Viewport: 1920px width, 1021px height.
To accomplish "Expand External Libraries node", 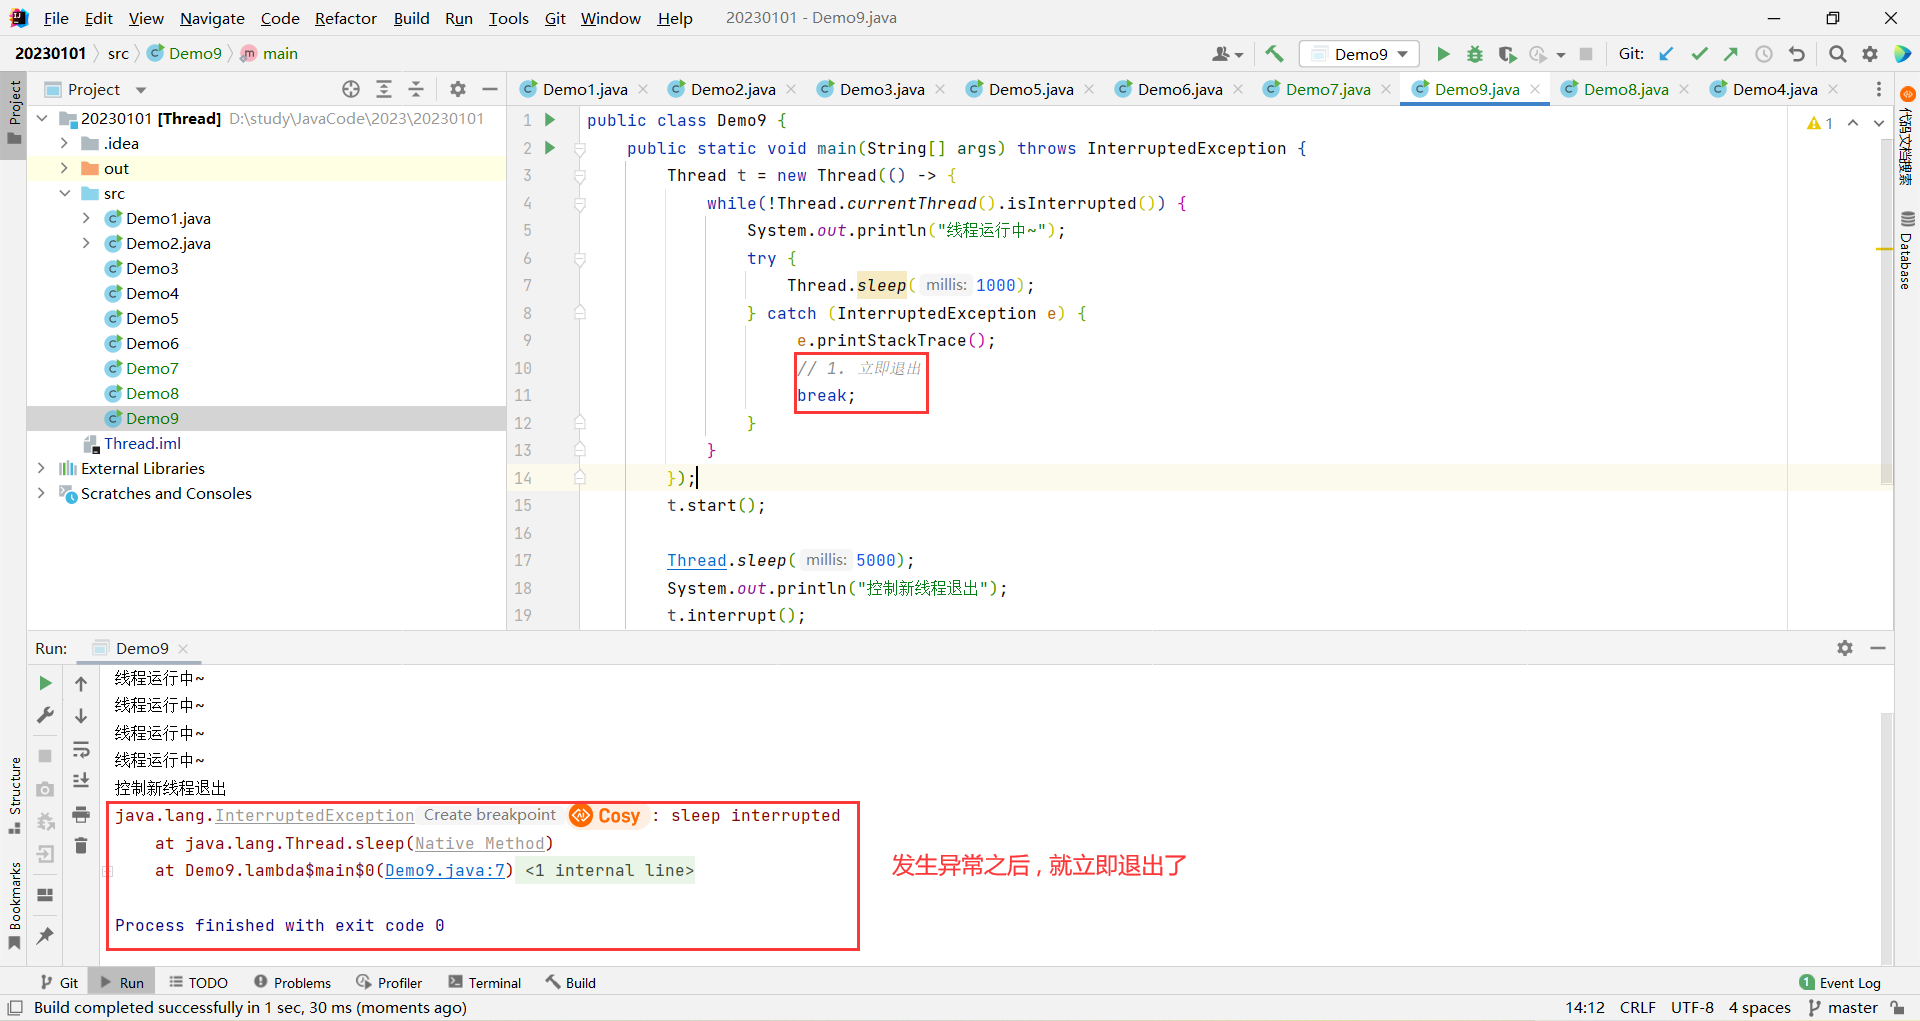I will pyautogui.click(x=41, y=468).
